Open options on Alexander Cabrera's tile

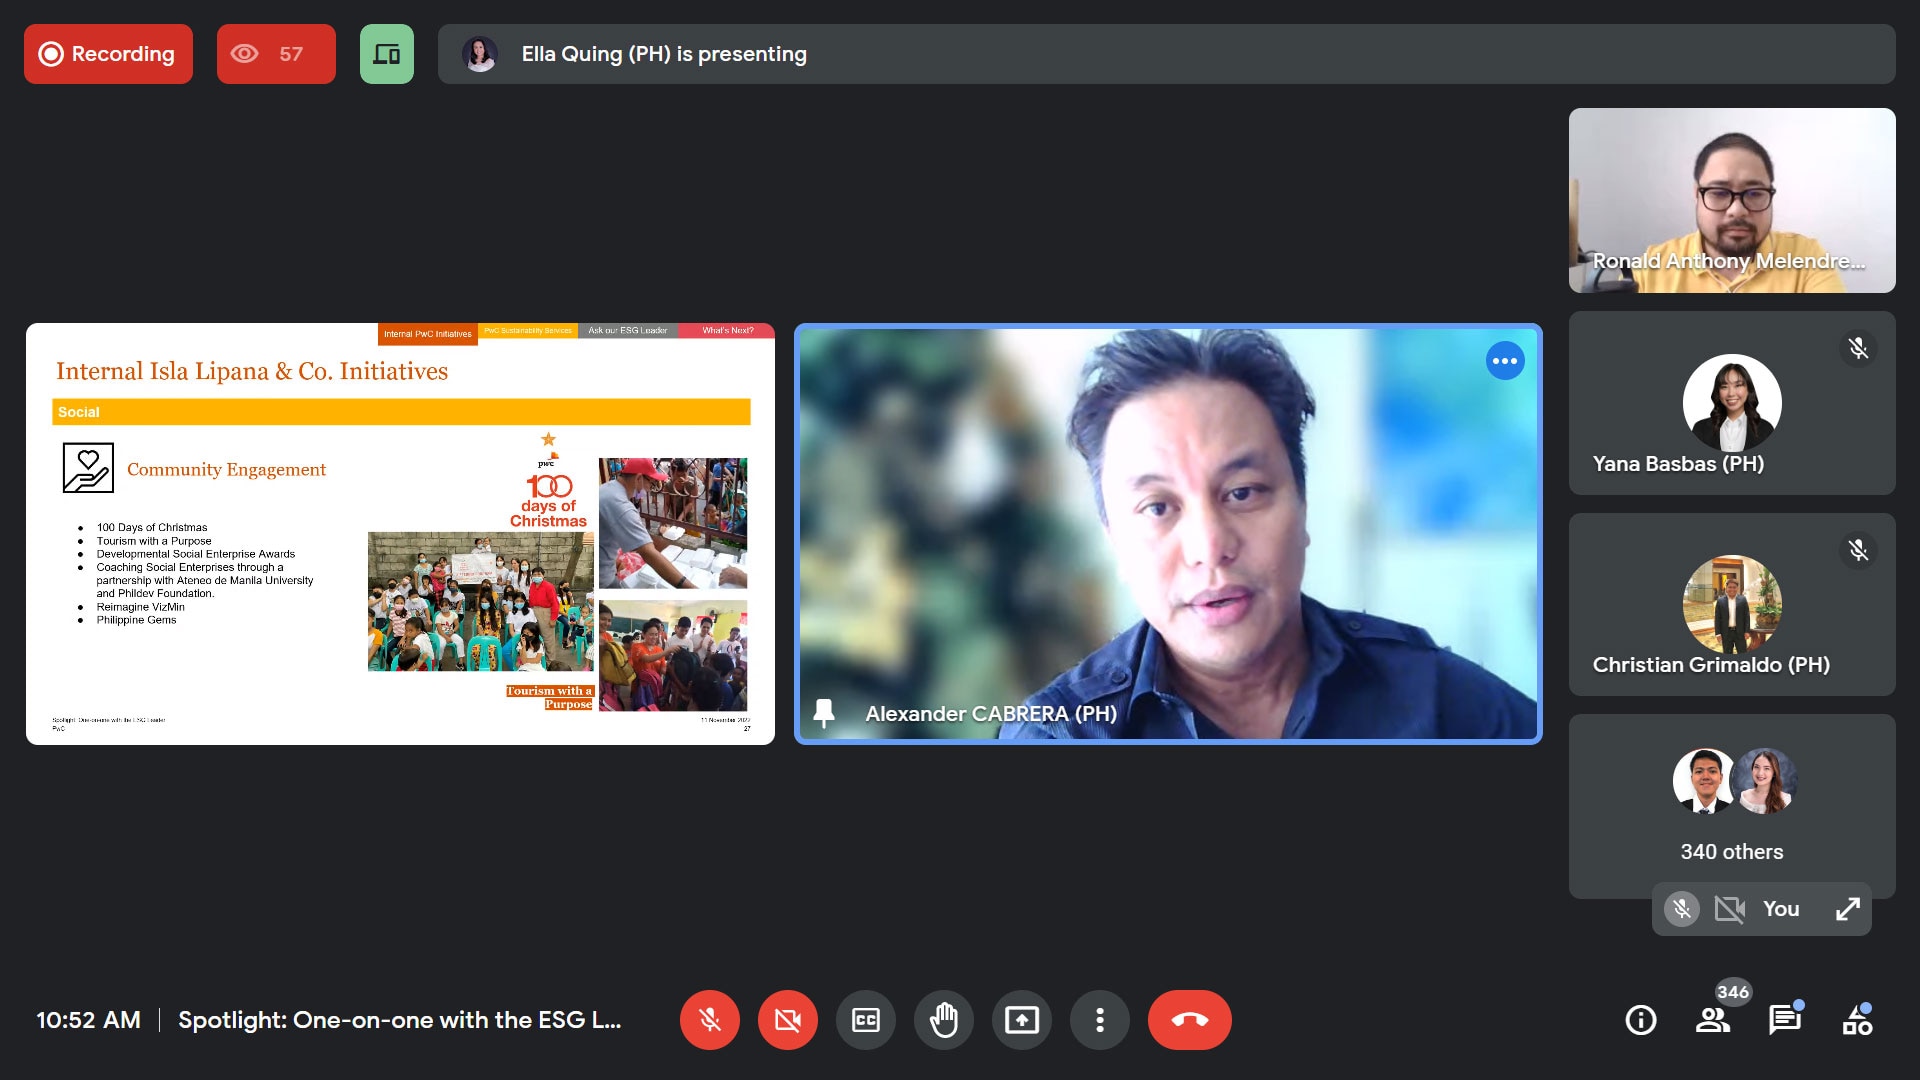1505,361
